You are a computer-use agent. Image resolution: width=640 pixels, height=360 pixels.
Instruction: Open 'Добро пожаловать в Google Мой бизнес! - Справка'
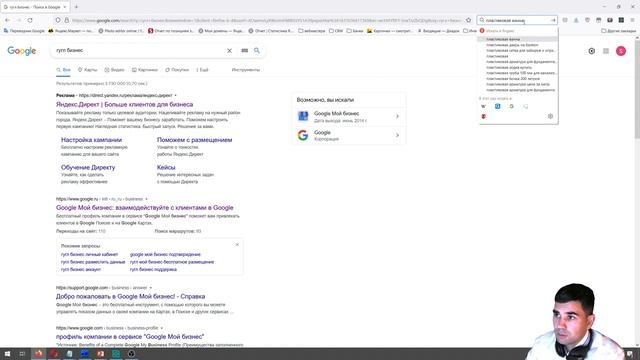(x=131, y=296)
